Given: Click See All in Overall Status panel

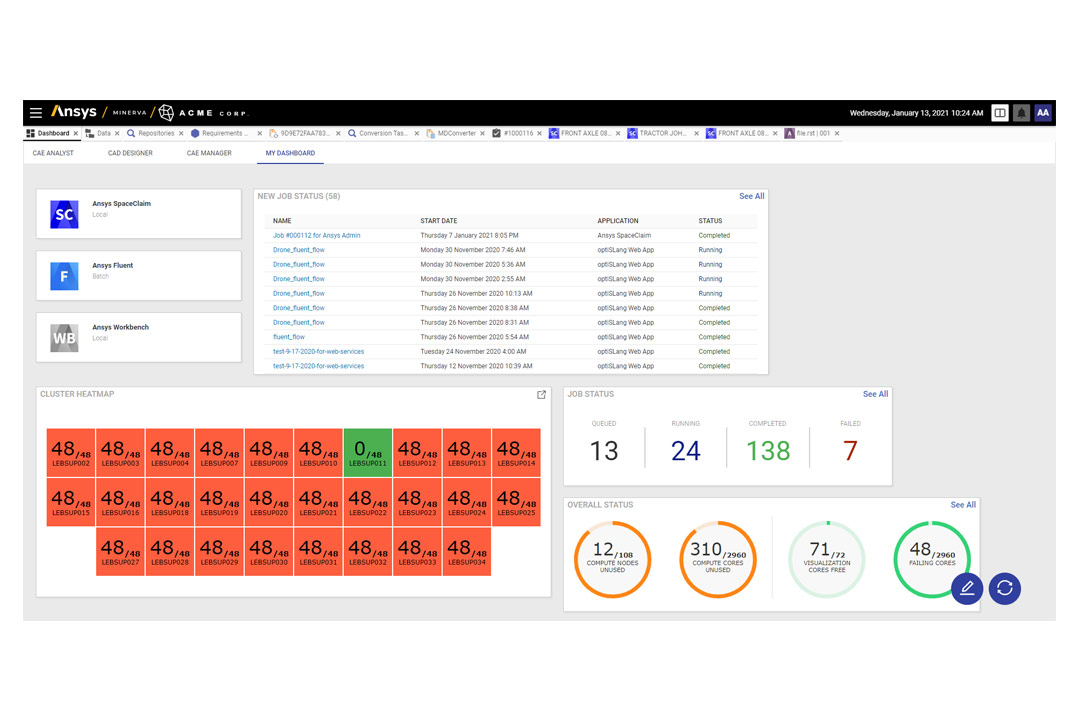Looking at the screenshot, I should point(962,505).
